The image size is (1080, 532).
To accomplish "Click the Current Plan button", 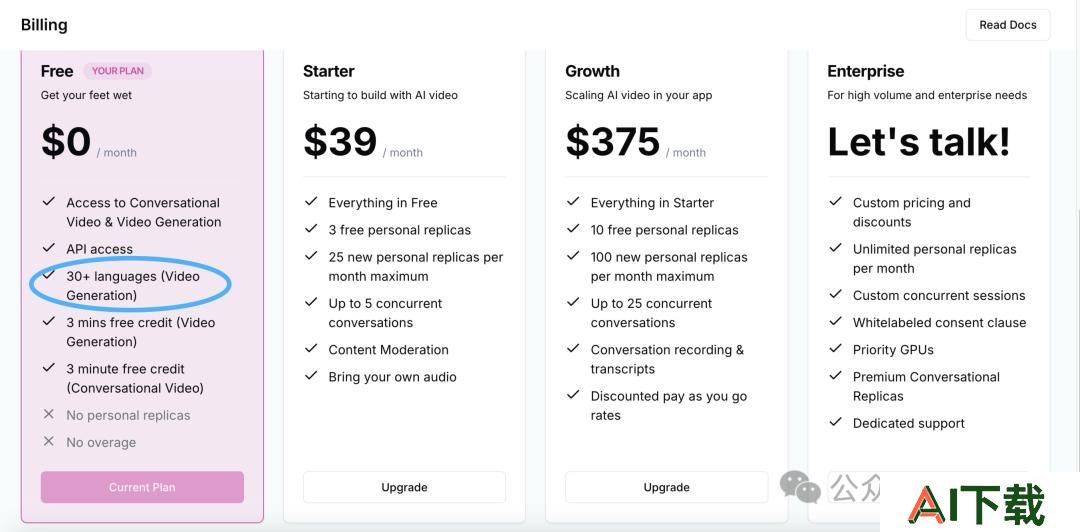I will [x=142, y=487].
